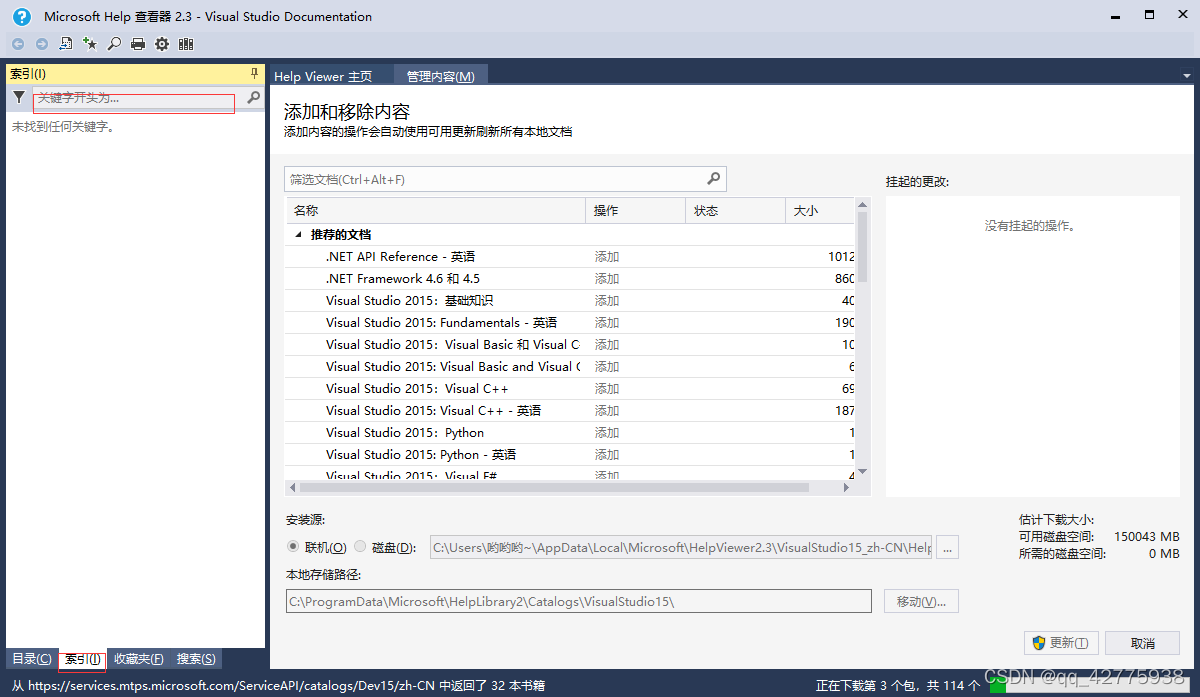The height and width of the screenshot is (697, 1200).
Task: Select row Visual Studio 2015: Fundamentals - 英语
Action: [570, 323]
